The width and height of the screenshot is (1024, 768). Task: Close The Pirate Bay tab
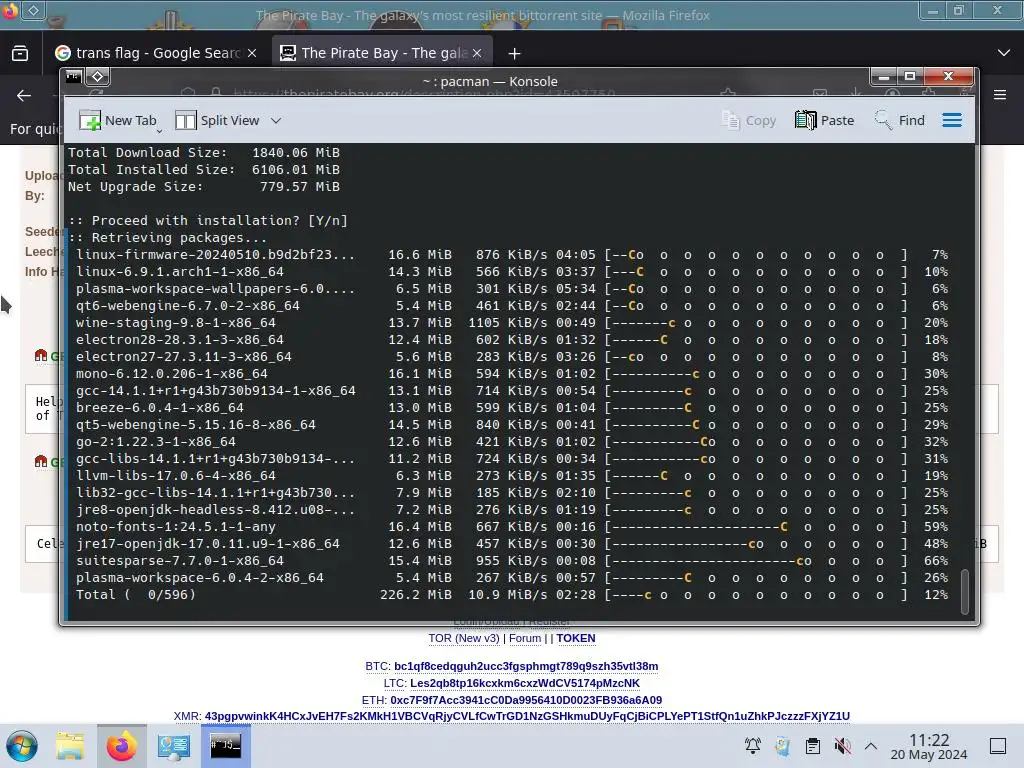point(477,53)
